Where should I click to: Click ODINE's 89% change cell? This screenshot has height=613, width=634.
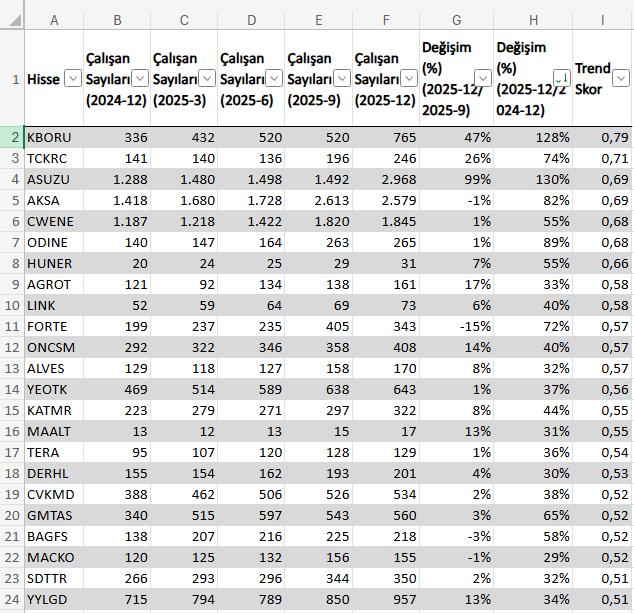533,242
